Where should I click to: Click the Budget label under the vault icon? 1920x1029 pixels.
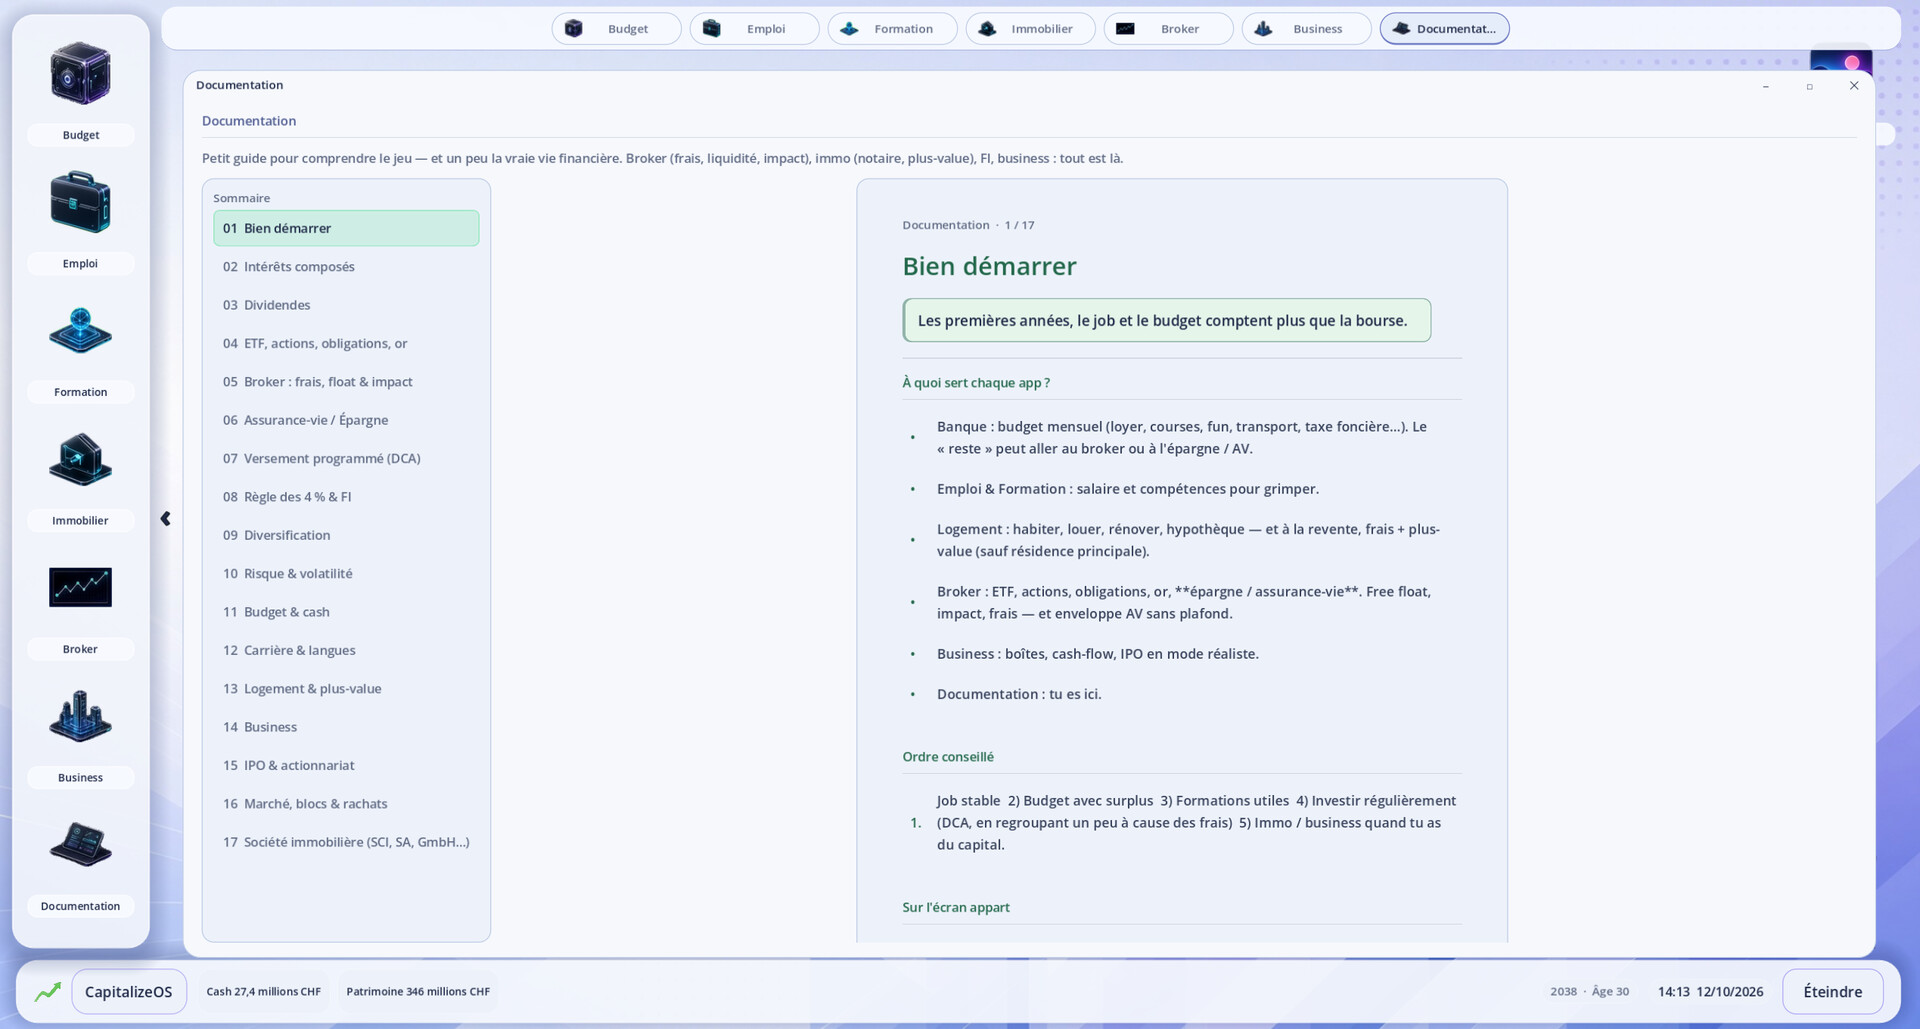pyautogui.click(x=80, y=135)
